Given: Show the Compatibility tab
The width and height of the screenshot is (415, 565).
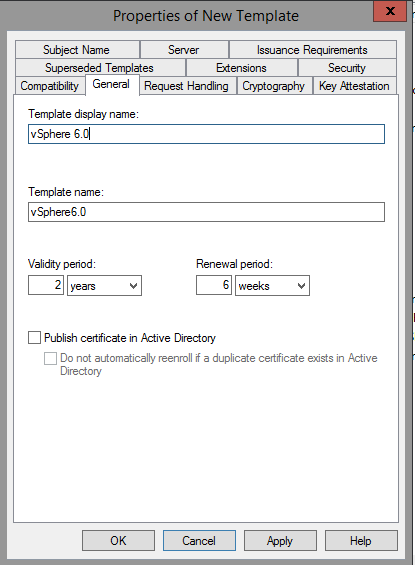Looking at the screenshot, I should tap(50, 86).
